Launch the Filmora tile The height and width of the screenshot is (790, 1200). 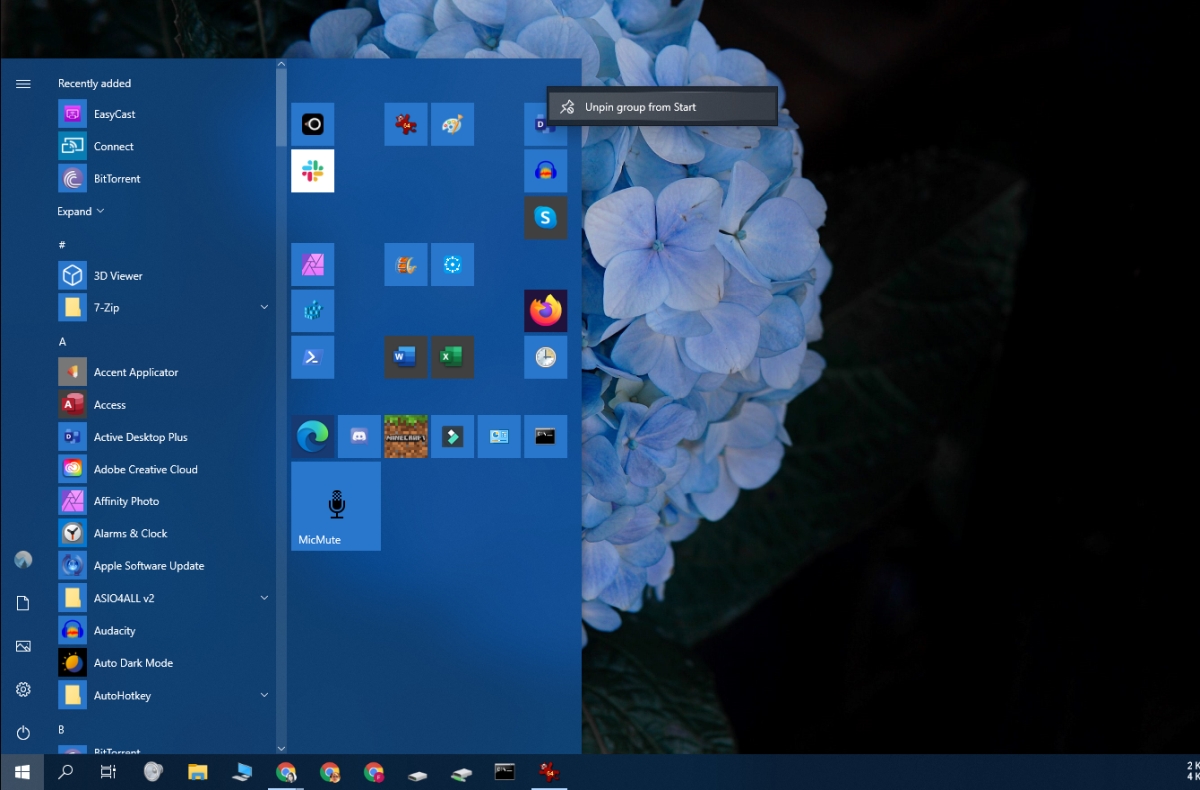(452, 436)
